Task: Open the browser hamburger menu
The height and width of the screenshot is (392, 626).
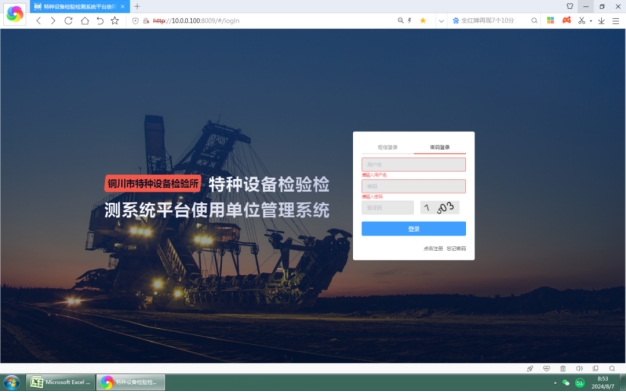Action: (x=616, y=21)
